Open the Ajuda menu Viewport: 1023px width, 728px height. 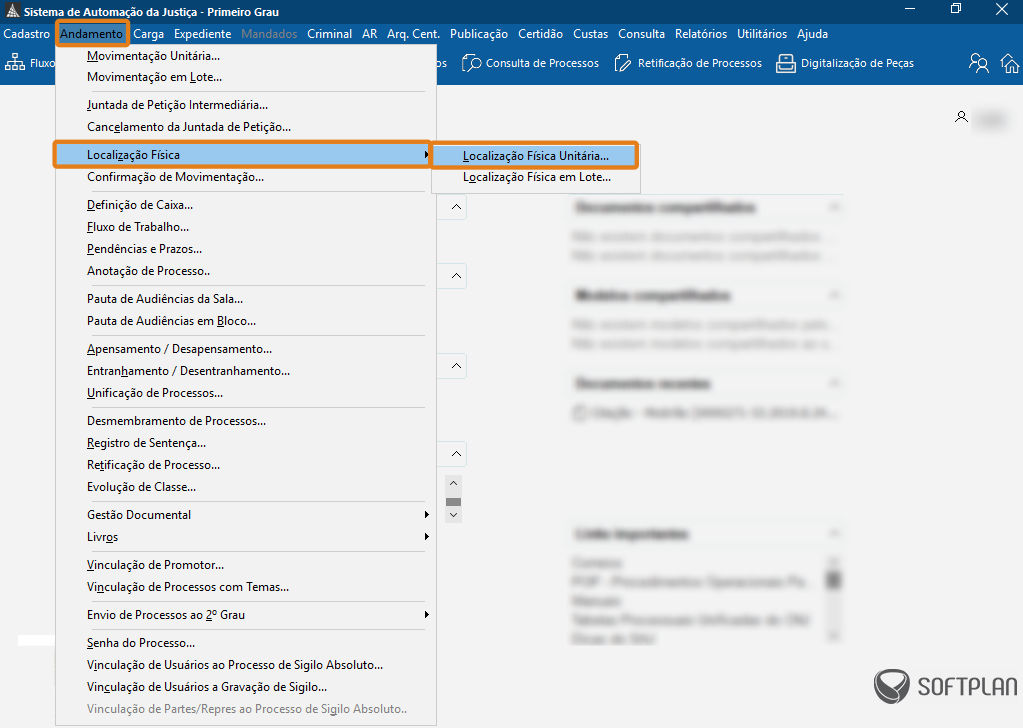pos(812,34)
